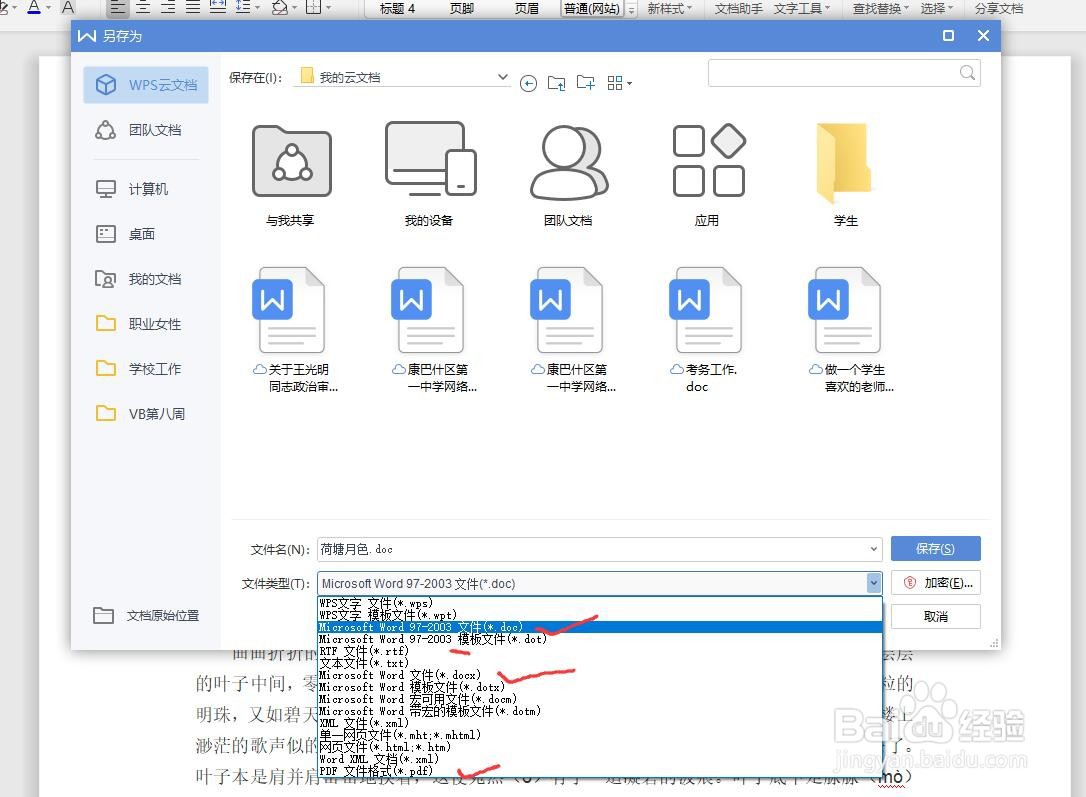This screenshot has height=797, width=1086.
Task: Open 我的文档 in sidebar
Action: [138, 279]
